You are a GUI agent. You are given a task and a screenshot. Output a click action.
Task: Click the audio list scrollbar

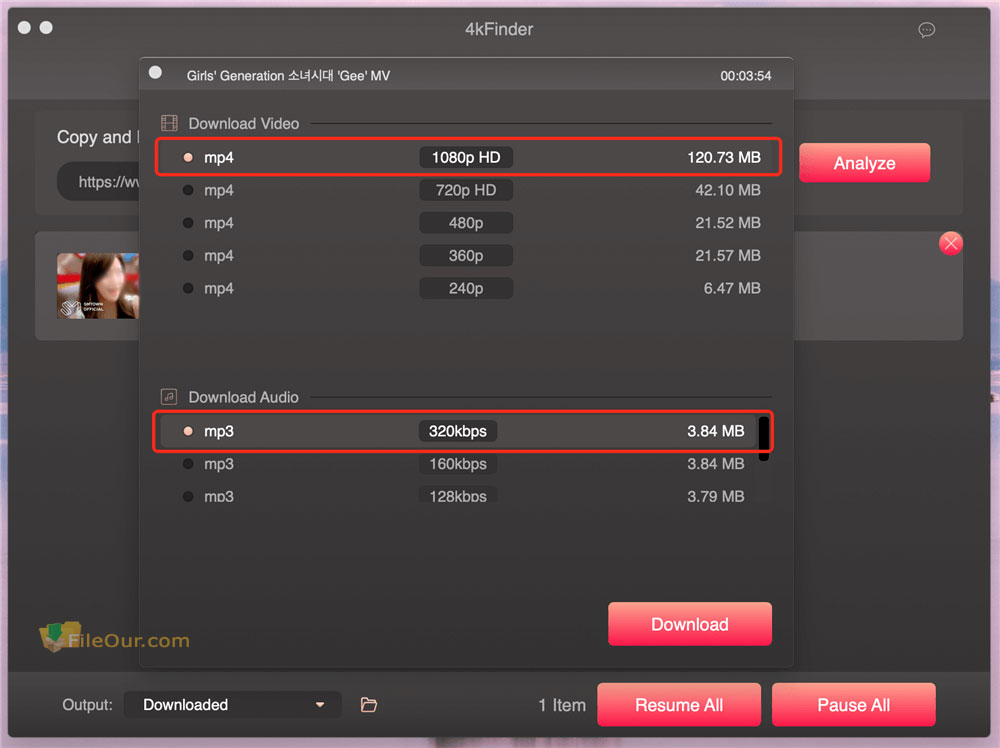[763, 437]
